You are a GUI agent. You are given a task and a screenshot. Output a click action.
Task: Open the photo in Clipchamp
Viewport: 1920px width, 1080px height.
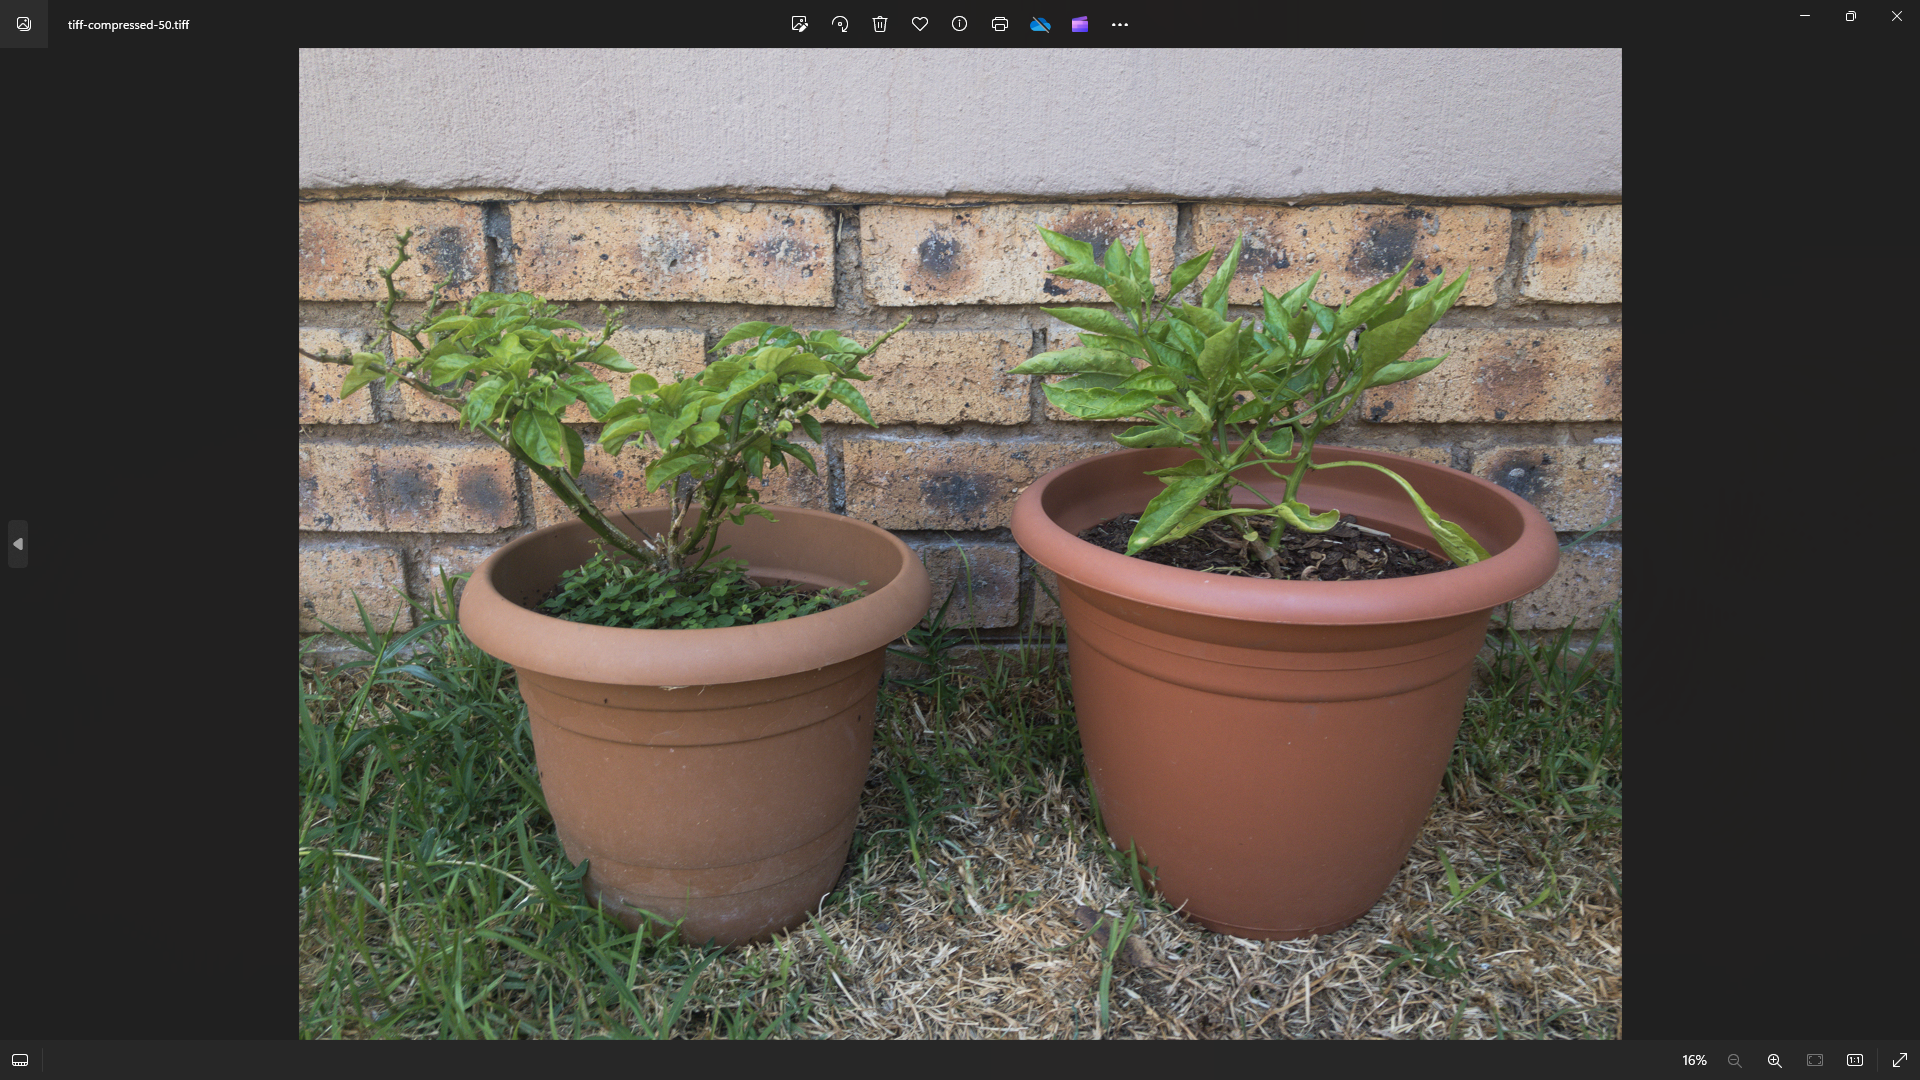[x=1080, y=24]
